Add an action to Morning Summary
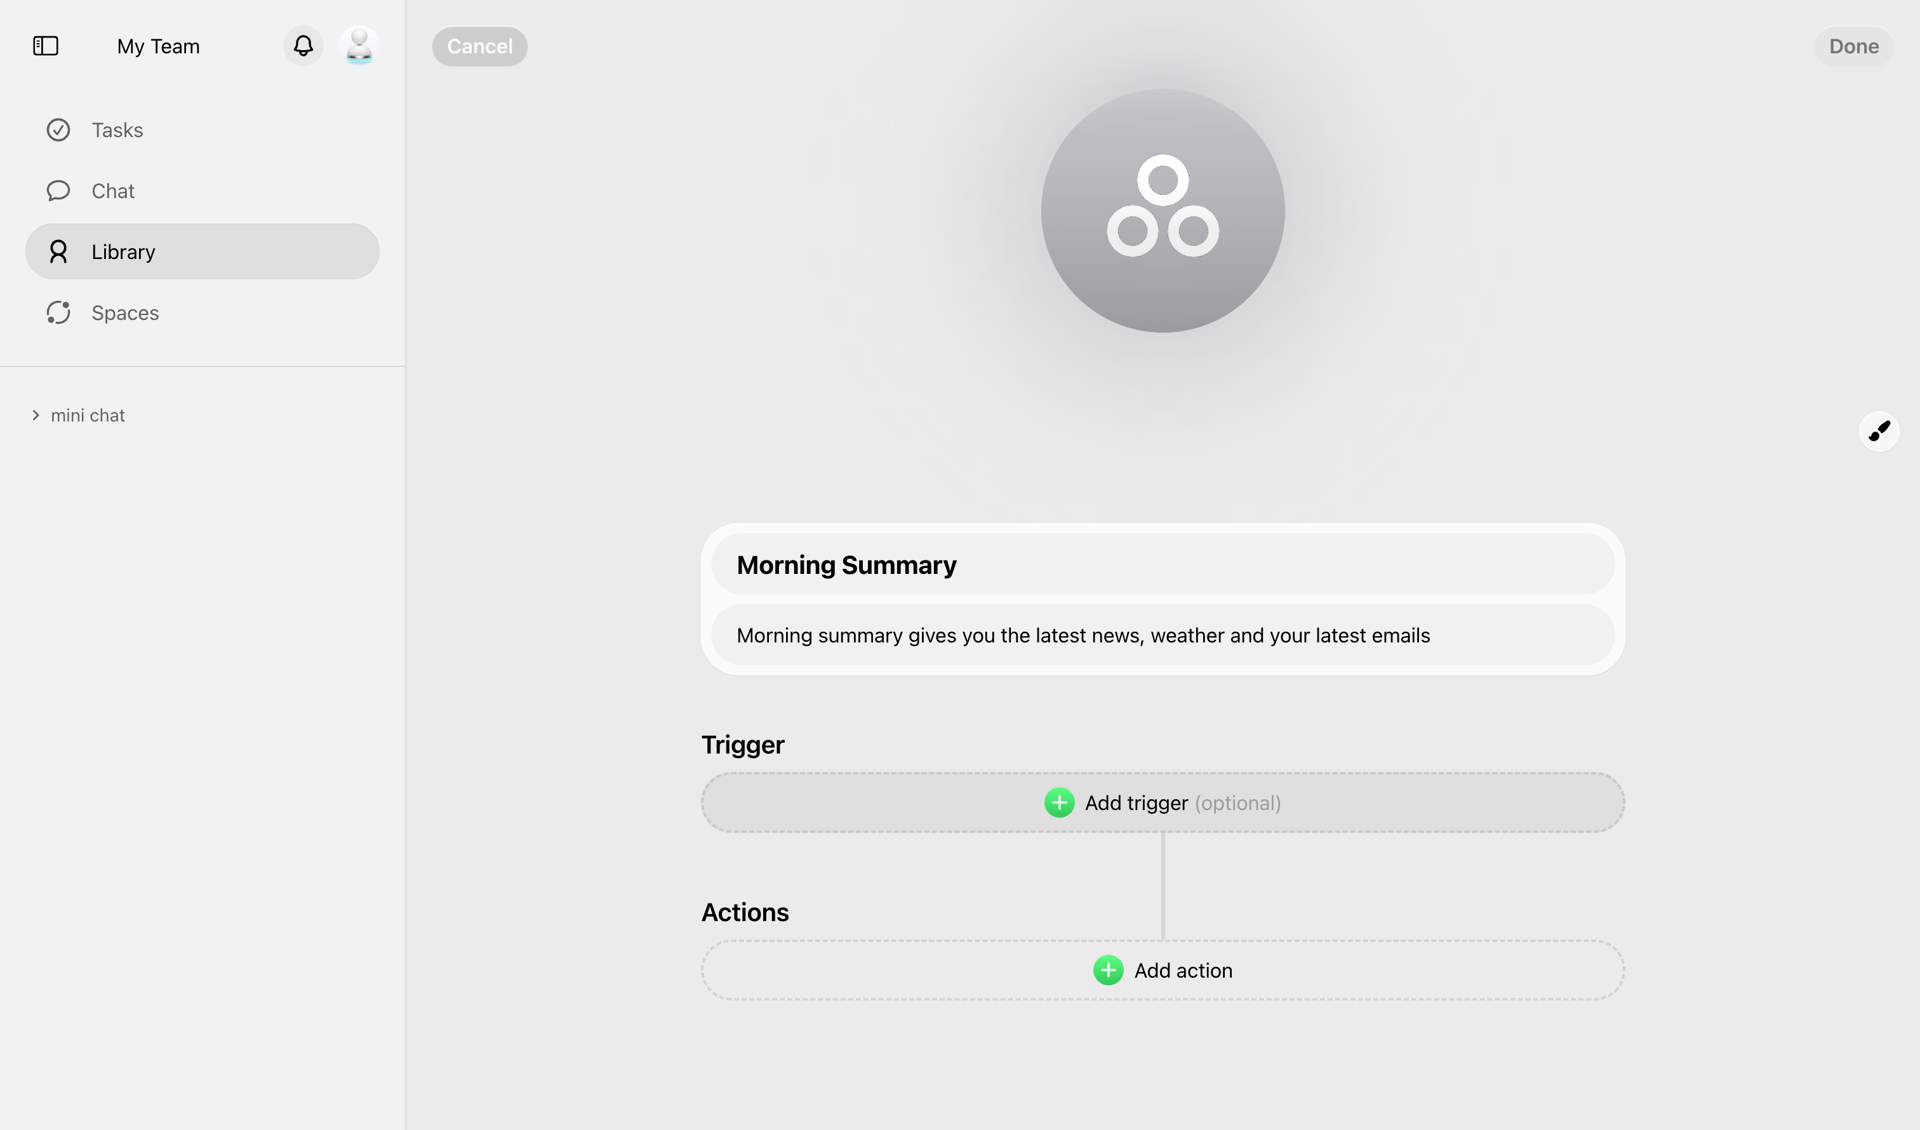 point(1162,970)
